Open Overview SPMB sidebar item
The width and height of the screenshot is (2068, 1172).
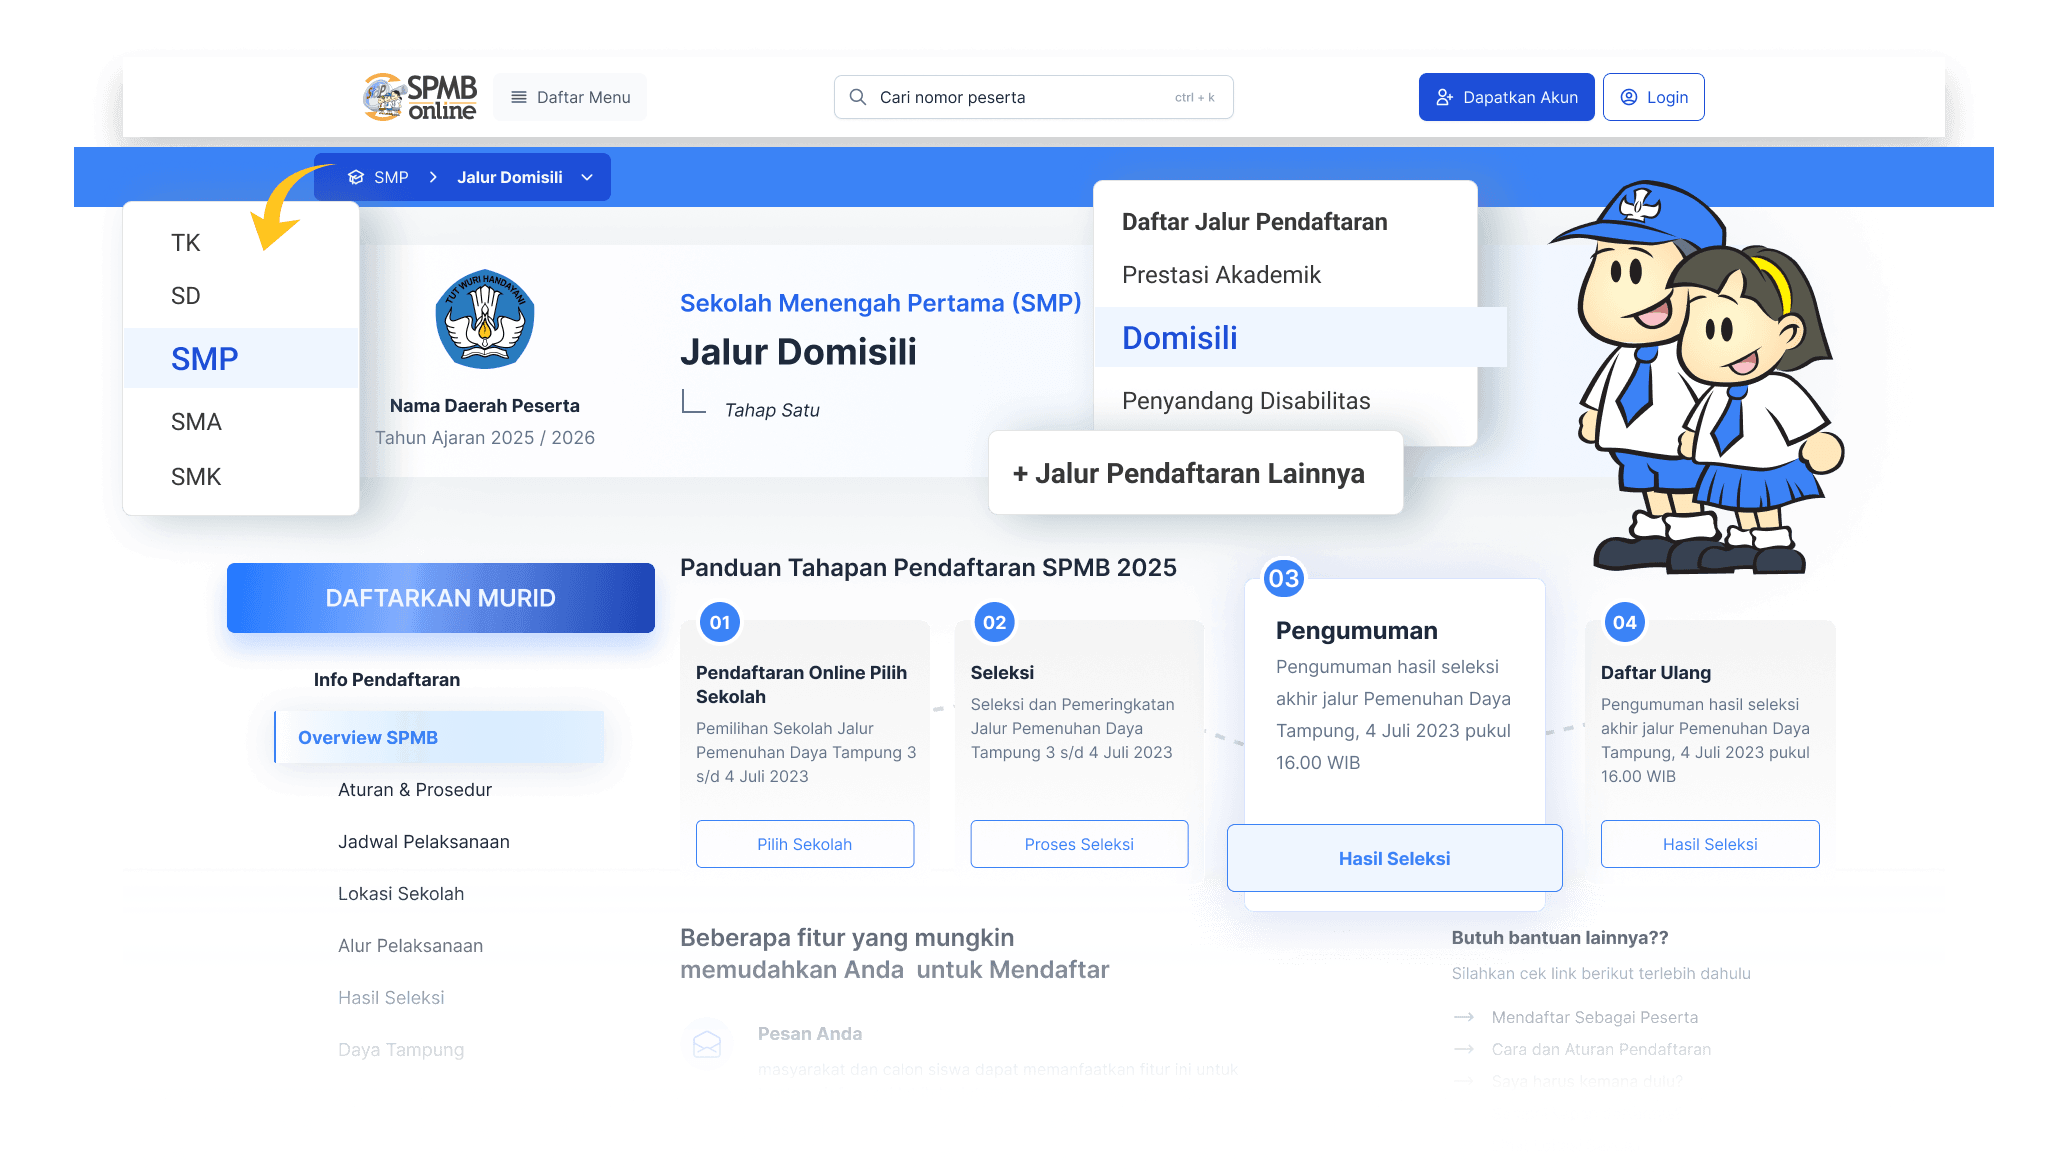click(439, 737)
